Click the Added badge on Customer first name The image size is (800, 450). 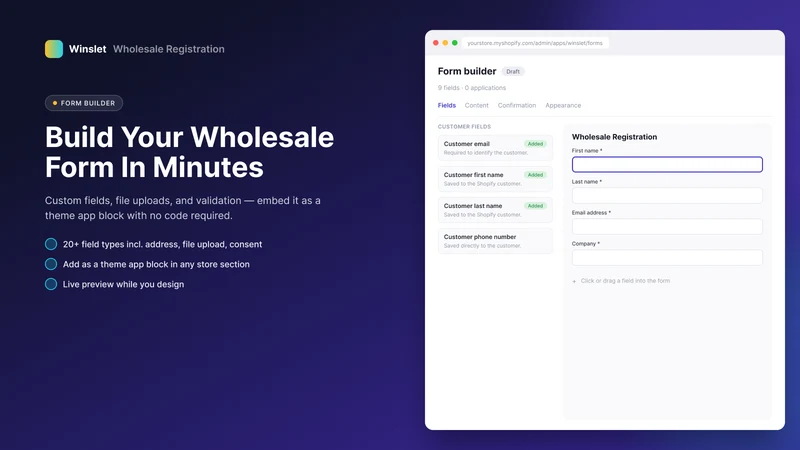click(x=535, y=175)
